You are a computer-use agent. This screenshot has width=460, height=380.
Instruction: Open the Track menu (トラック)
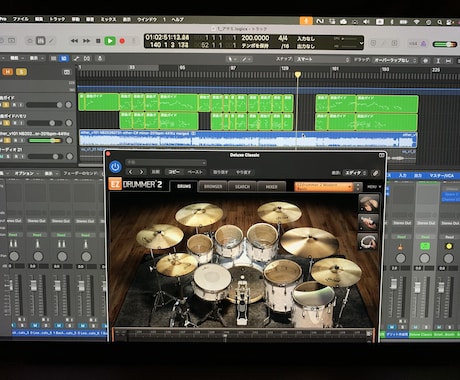pyautogui.click(x=57, y=19)
